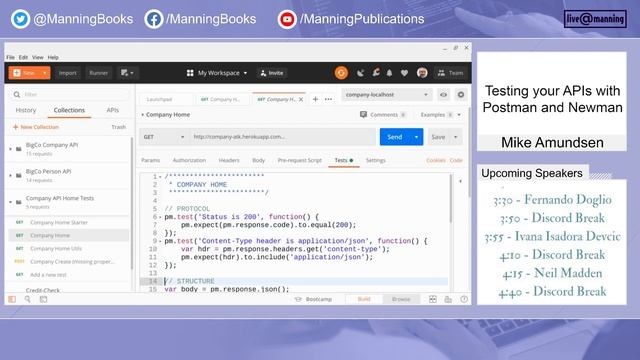Viewport: 640px width, 360px height.
Task: Add a new request tab with plus
Action: [x=315, y=99]
